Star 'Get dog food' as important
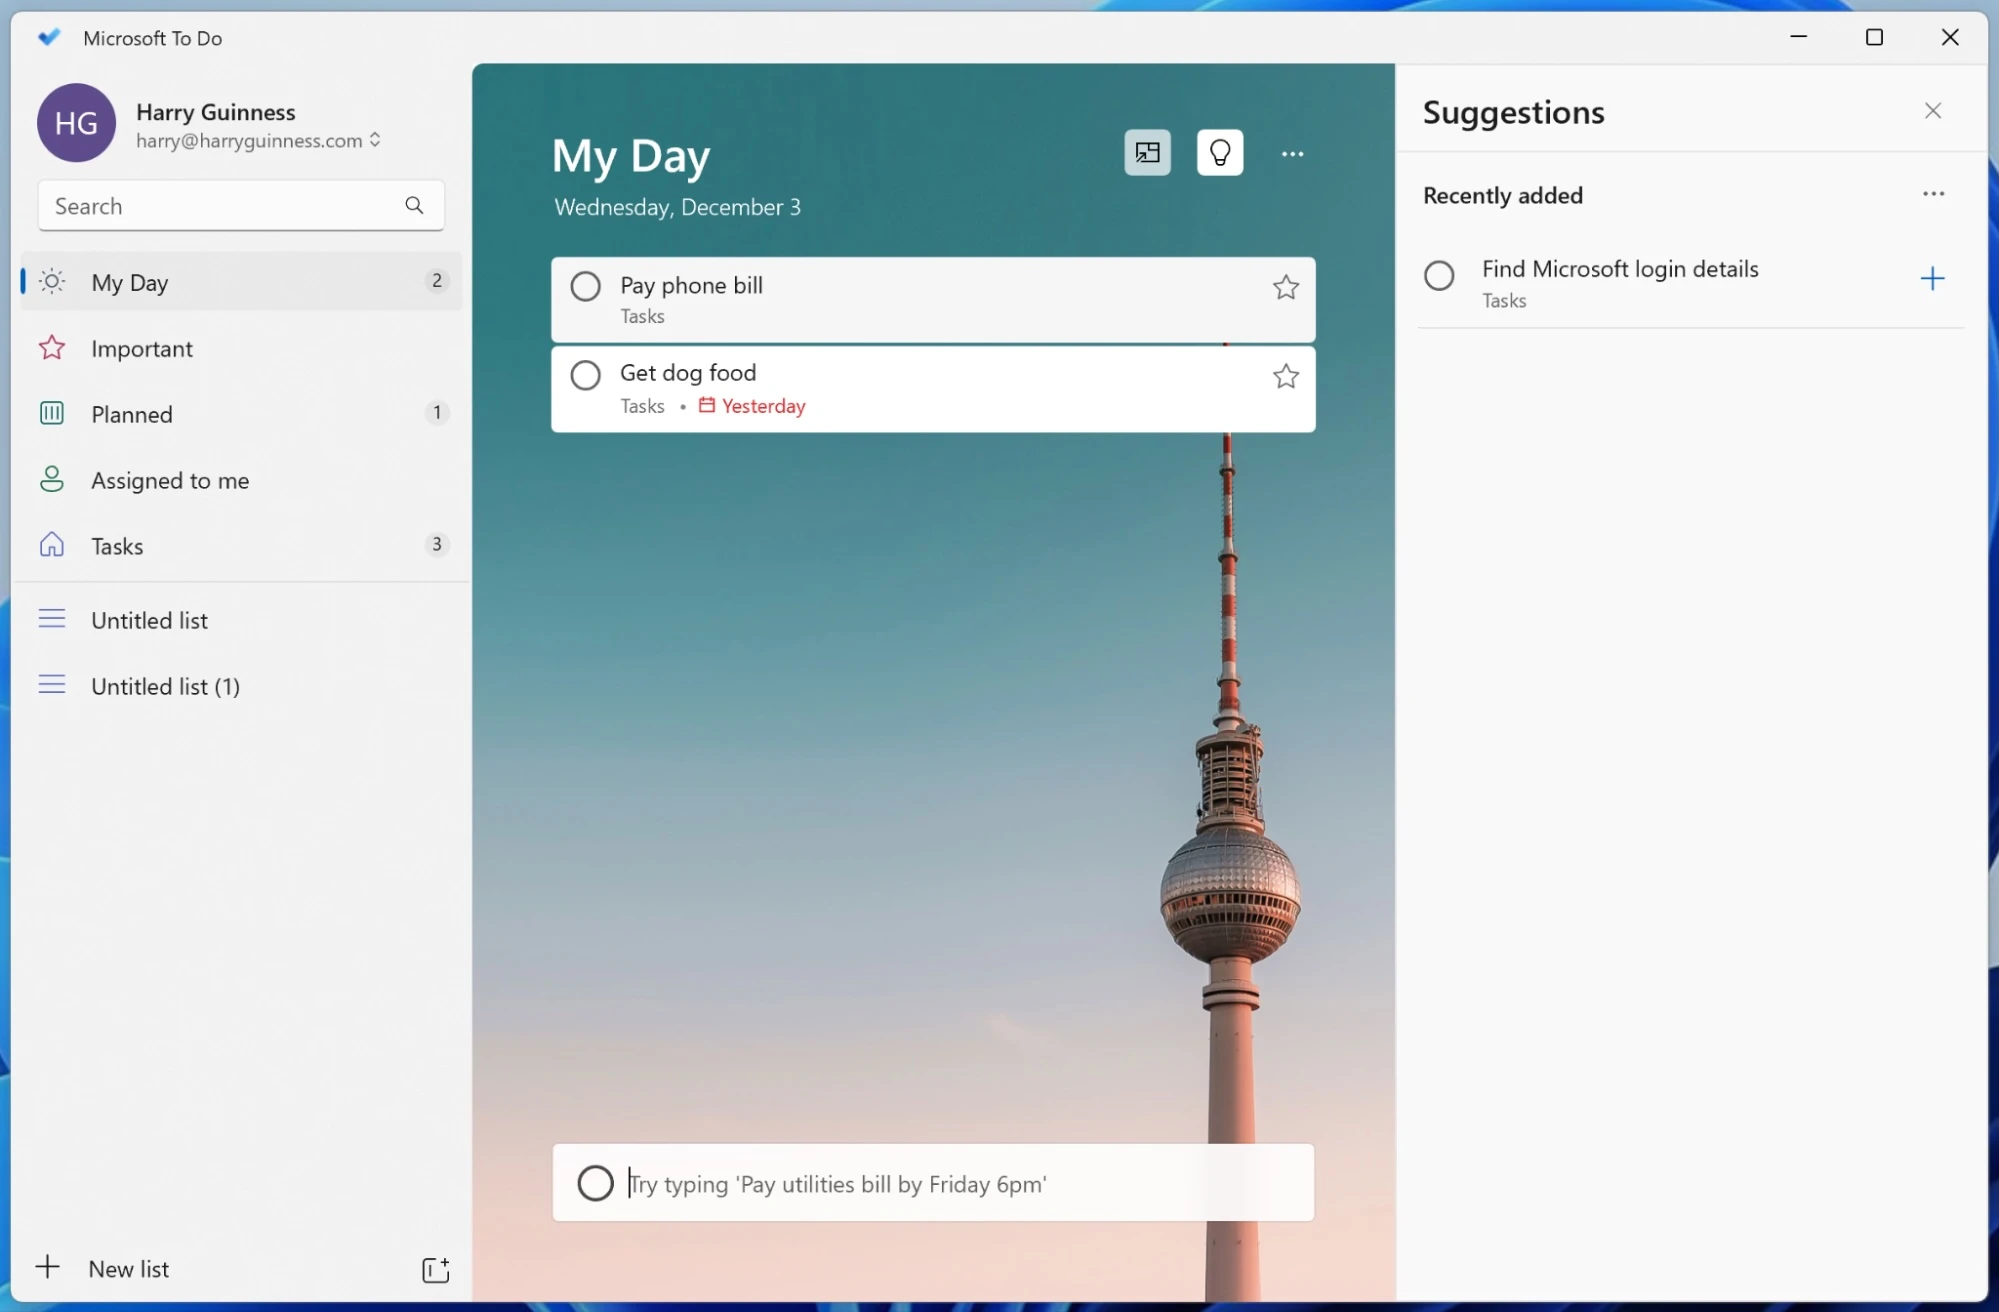 [1286, 377]
